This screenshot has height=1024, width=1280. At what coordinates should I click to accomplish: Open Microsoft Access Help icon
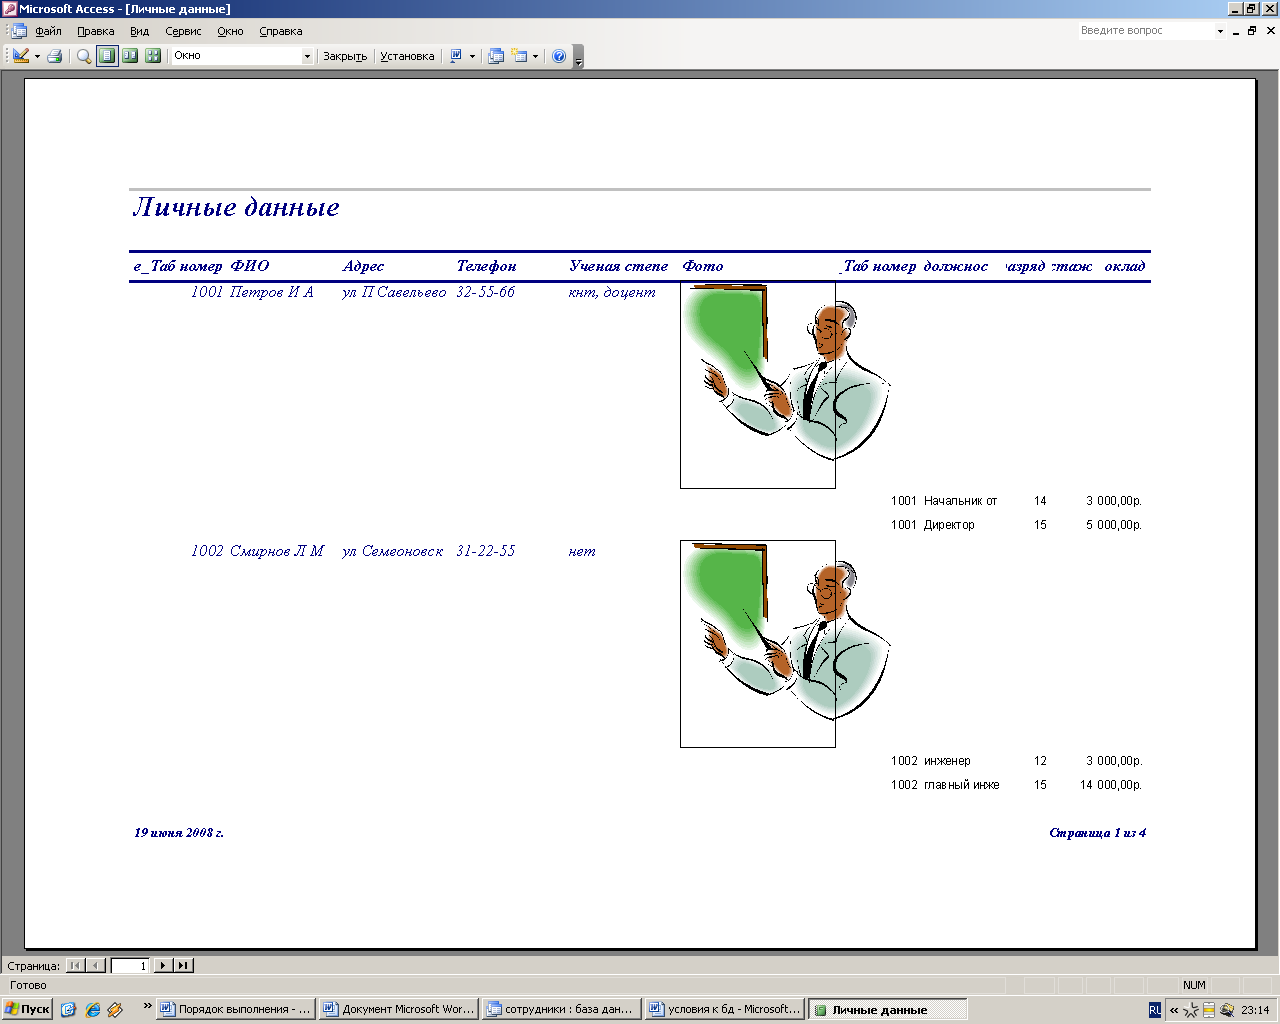[559, 56]
